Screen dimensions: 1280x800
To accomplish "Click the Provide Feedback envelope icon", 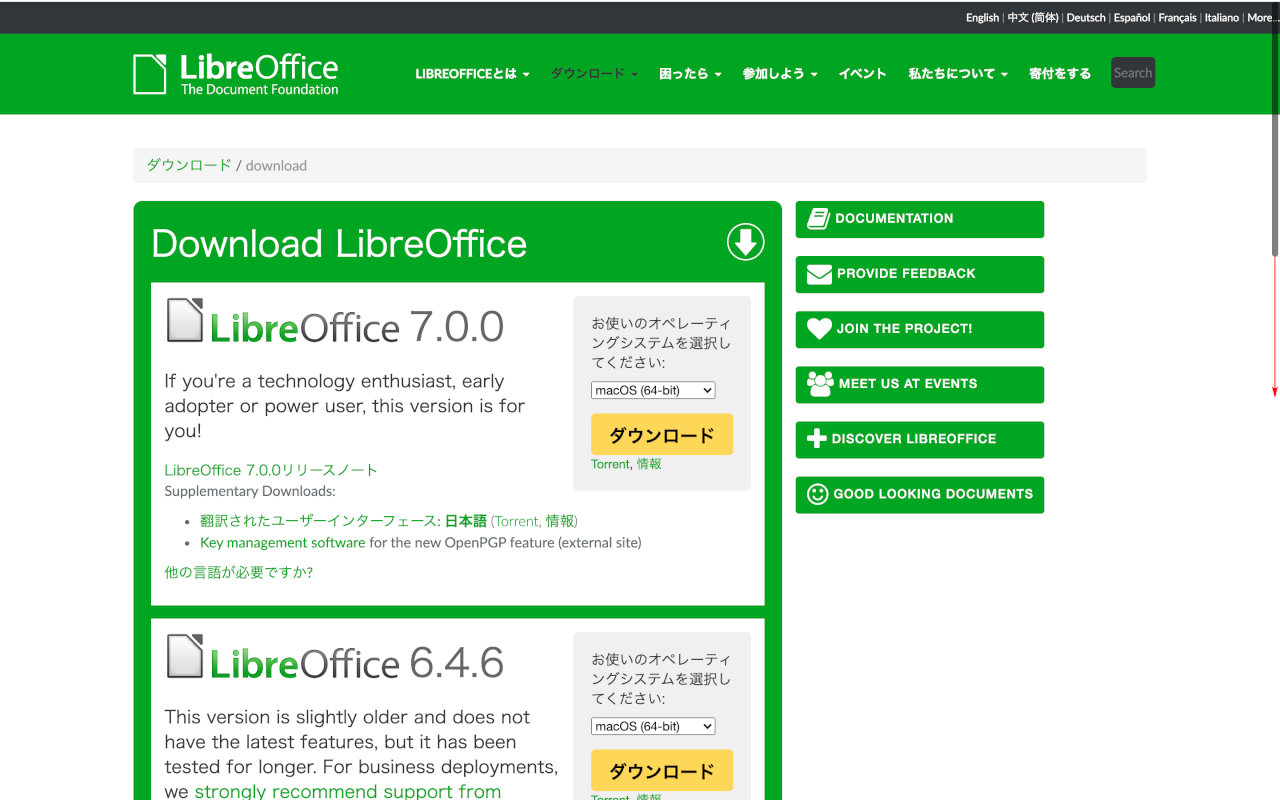I will 819,274.
